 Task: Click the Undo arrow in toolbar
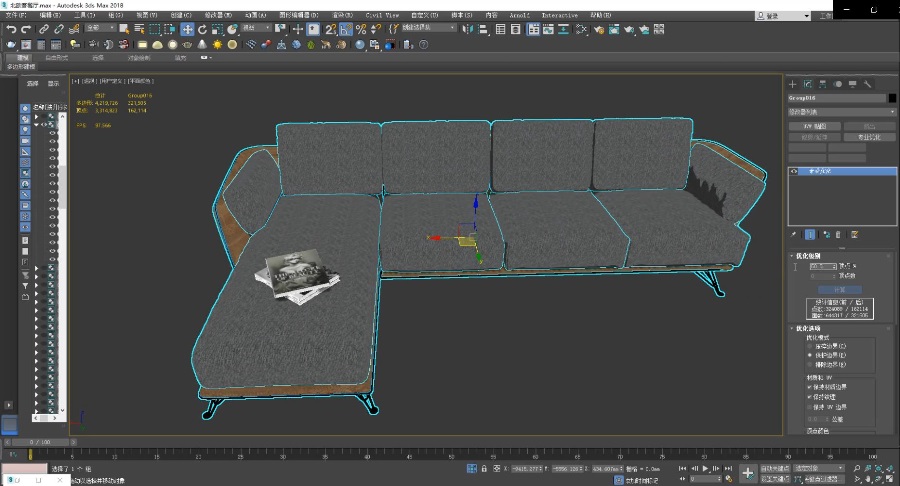(11, 29)
